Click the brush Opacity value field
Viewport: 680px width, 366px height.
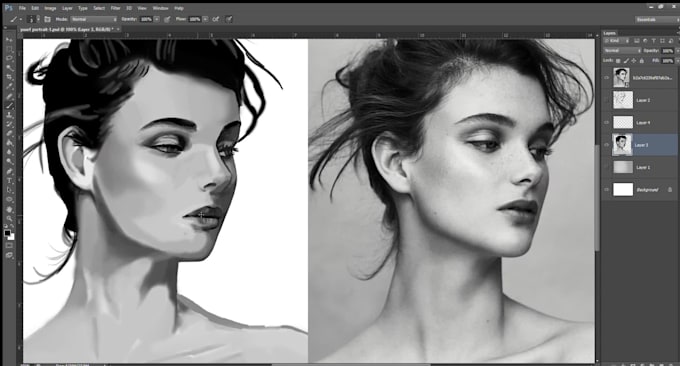pyautogui.click(x=146, y=20)
